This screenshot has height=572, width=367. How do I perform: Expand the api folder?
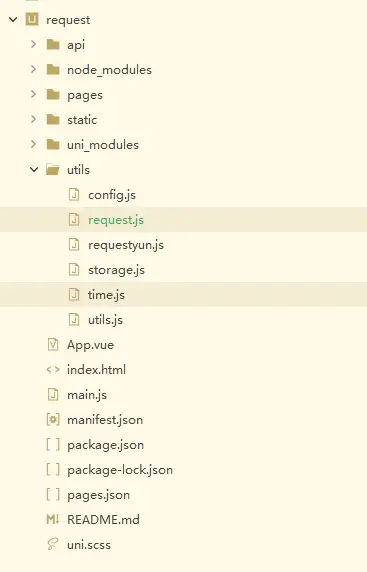click(x=34, y=44)
